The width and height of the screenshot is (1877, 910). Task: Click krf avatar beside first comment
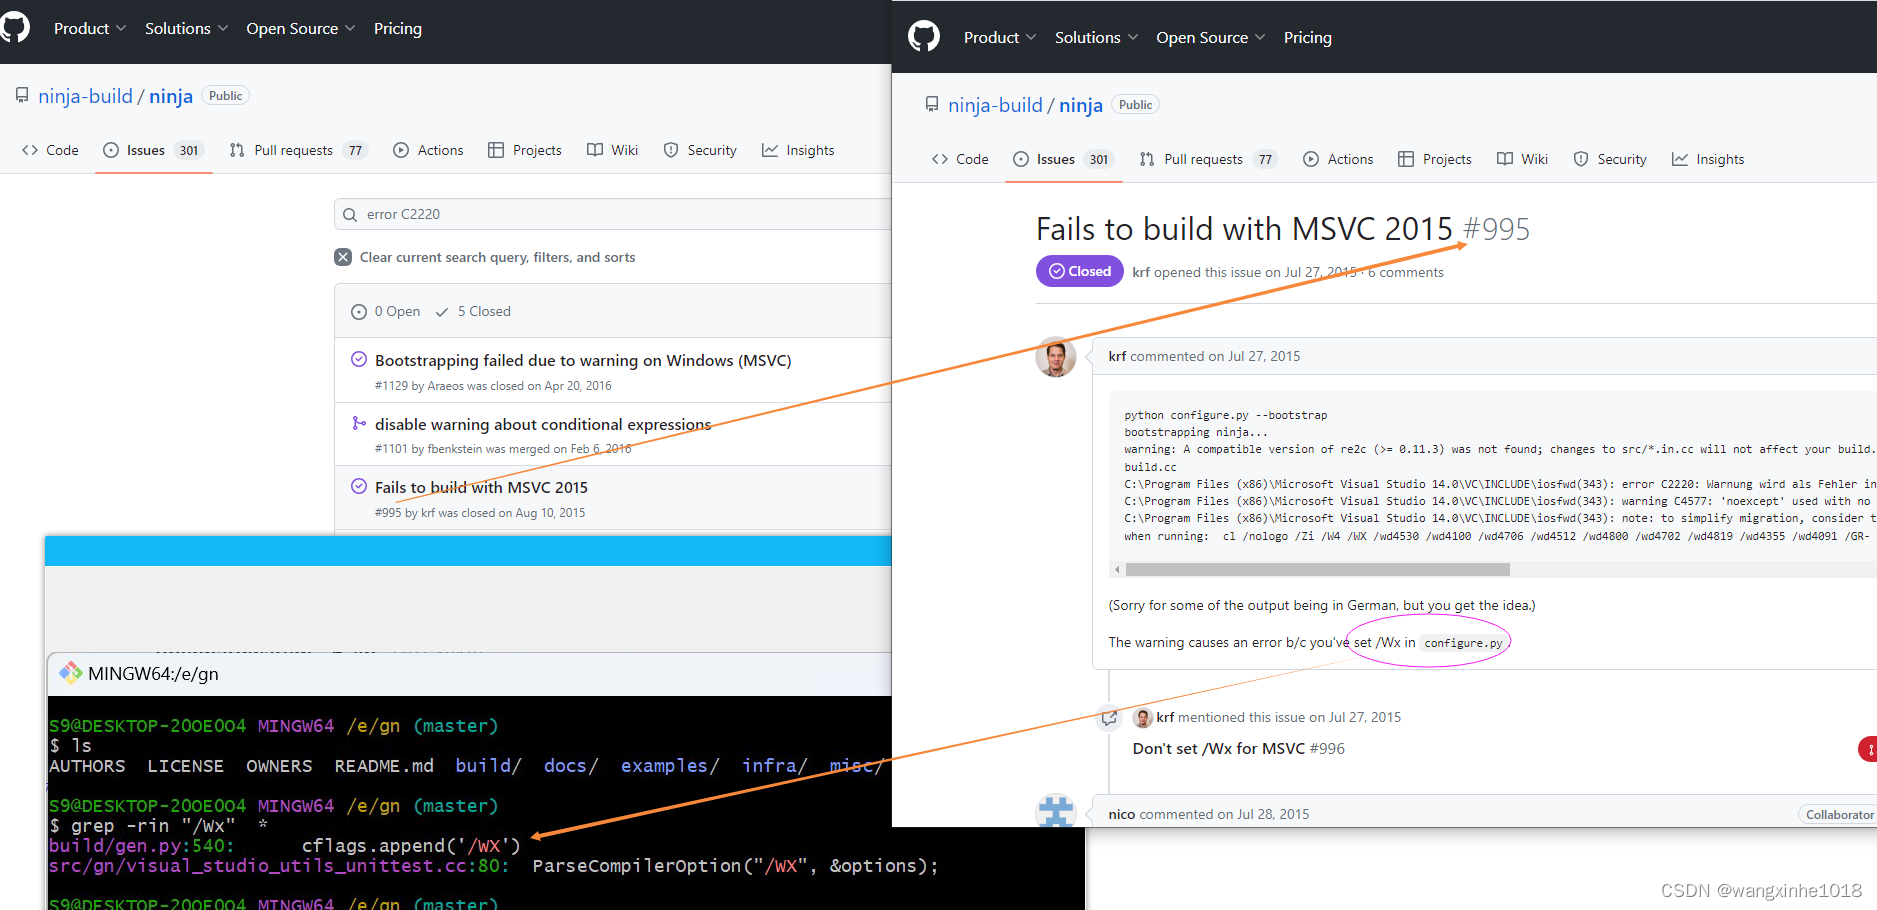coord(1056,357)
